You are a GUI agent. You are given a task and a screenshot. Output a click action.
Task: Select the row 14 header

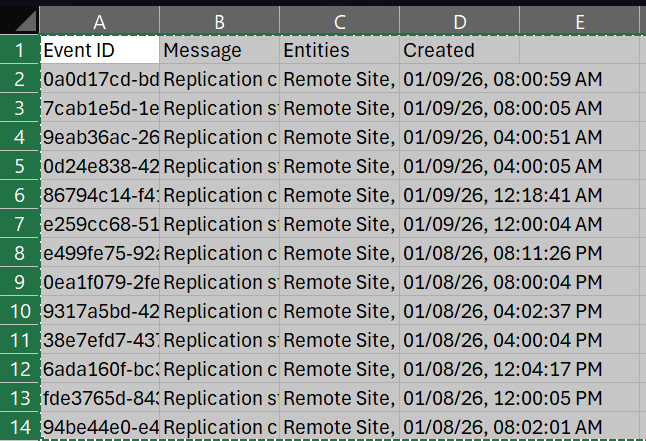click(x=19, y=426)
